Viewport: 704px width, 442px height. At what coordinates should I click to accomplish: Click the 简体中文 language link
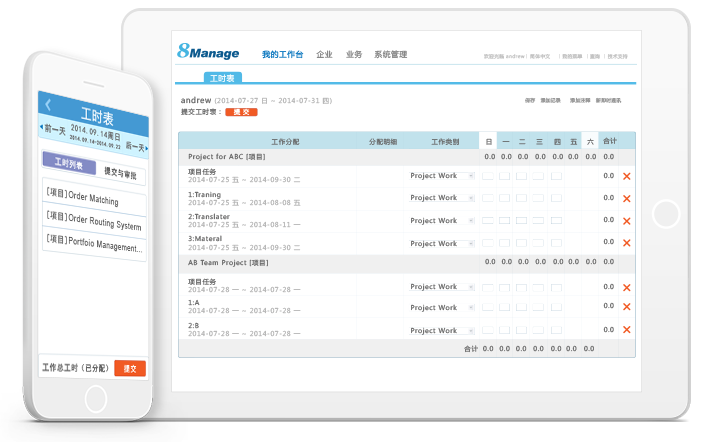pos(540,57)
